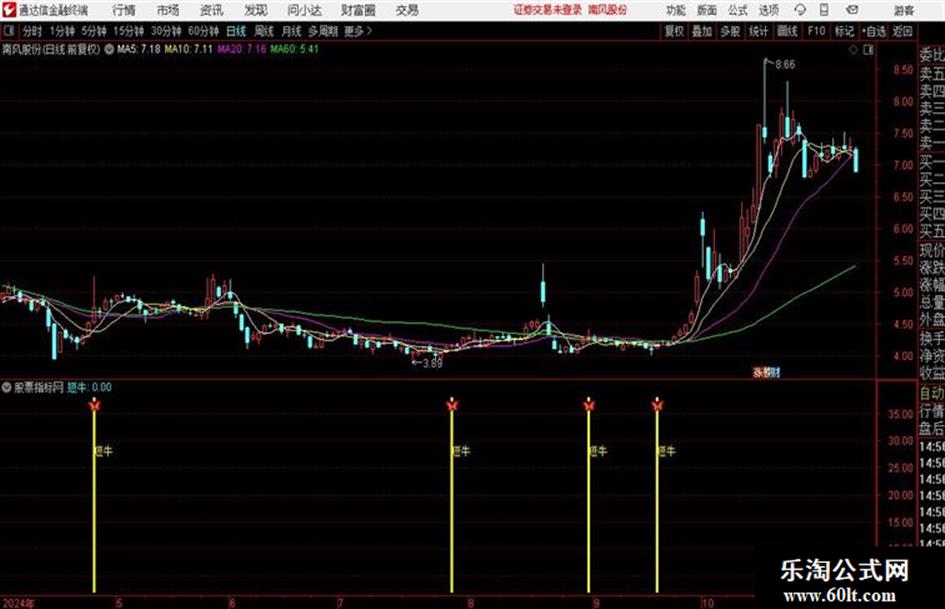This screenshot has width=945, height=609.
Task: Switch to 60分钟 period
Action: pyautogui.click(x=203, y=31)
